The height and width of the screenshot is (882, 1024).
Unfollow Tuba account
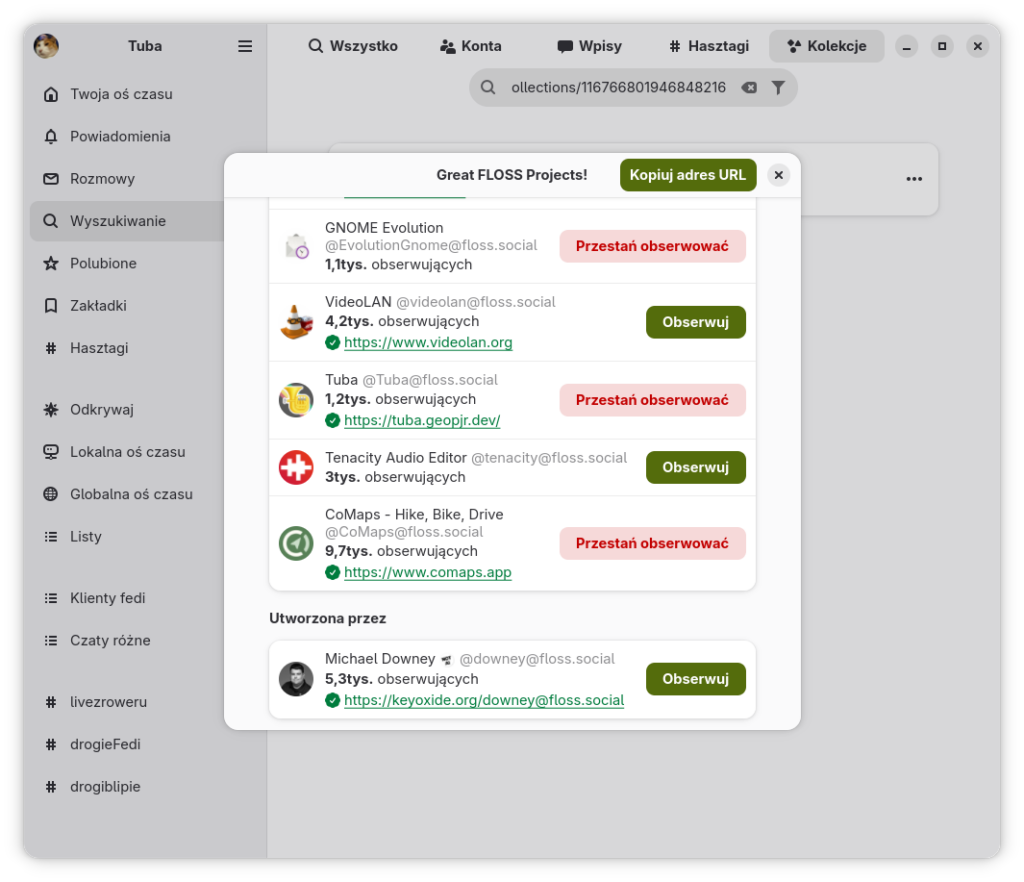pos(652,400)
